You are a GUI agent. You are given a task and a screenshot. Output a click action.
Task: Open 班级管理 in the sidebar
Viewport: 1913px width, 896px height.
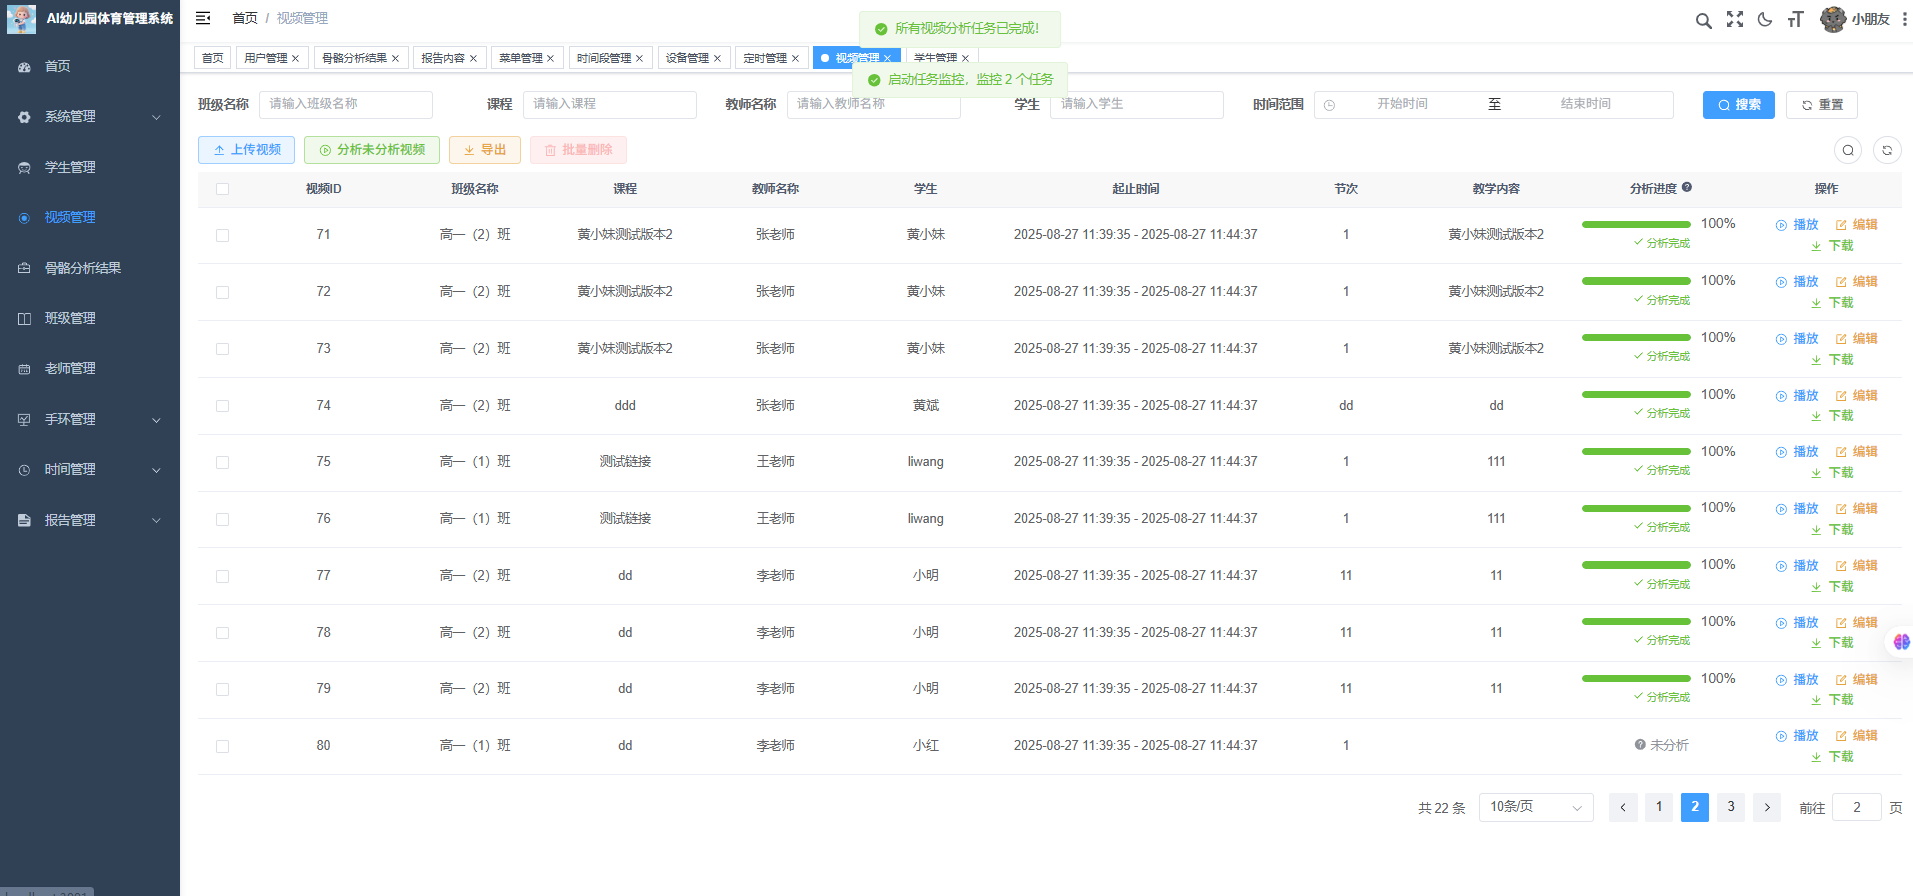(x=70, y=318)
